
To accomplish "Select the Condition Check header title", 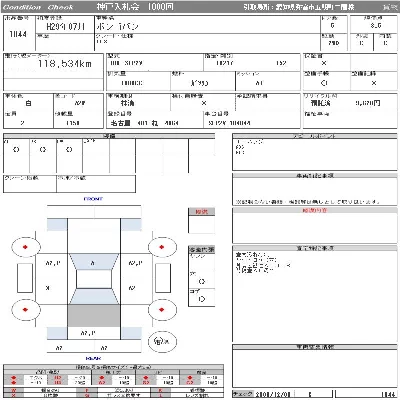I will [x=38, y=7].
